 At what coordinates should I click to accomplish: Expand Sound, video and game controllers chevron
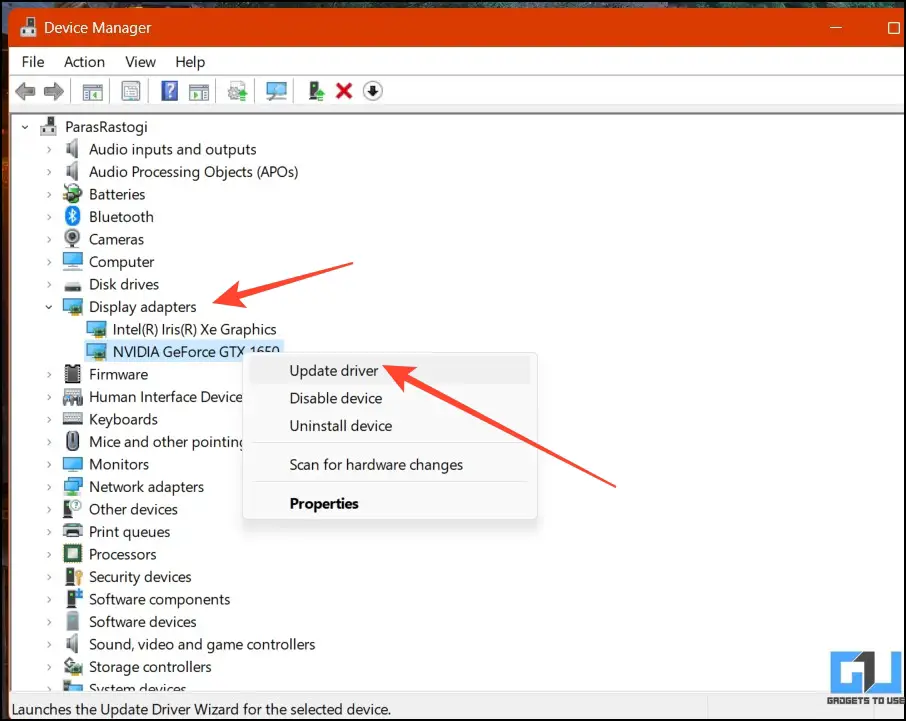click(x=49, y=644)
